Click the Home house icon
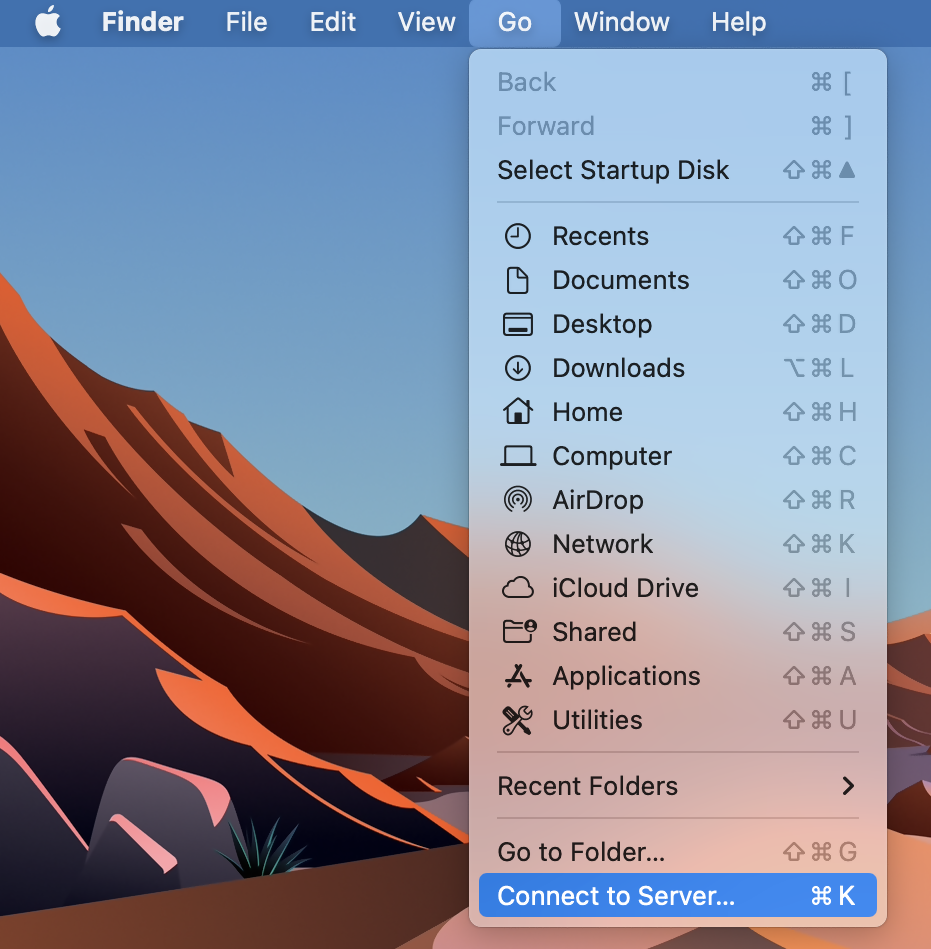 coord(518,412)
